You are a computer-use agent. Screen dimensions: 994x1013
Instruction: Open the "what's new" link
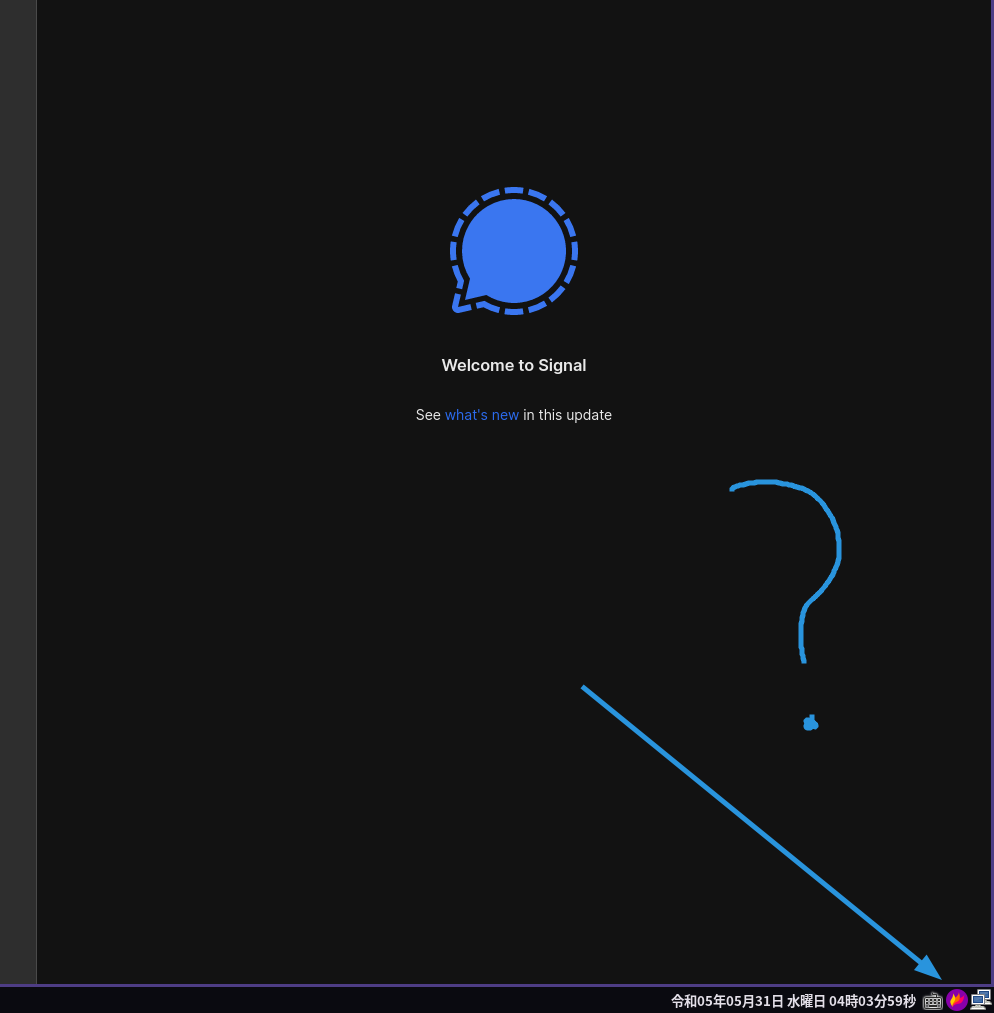(x=481, y=414)
